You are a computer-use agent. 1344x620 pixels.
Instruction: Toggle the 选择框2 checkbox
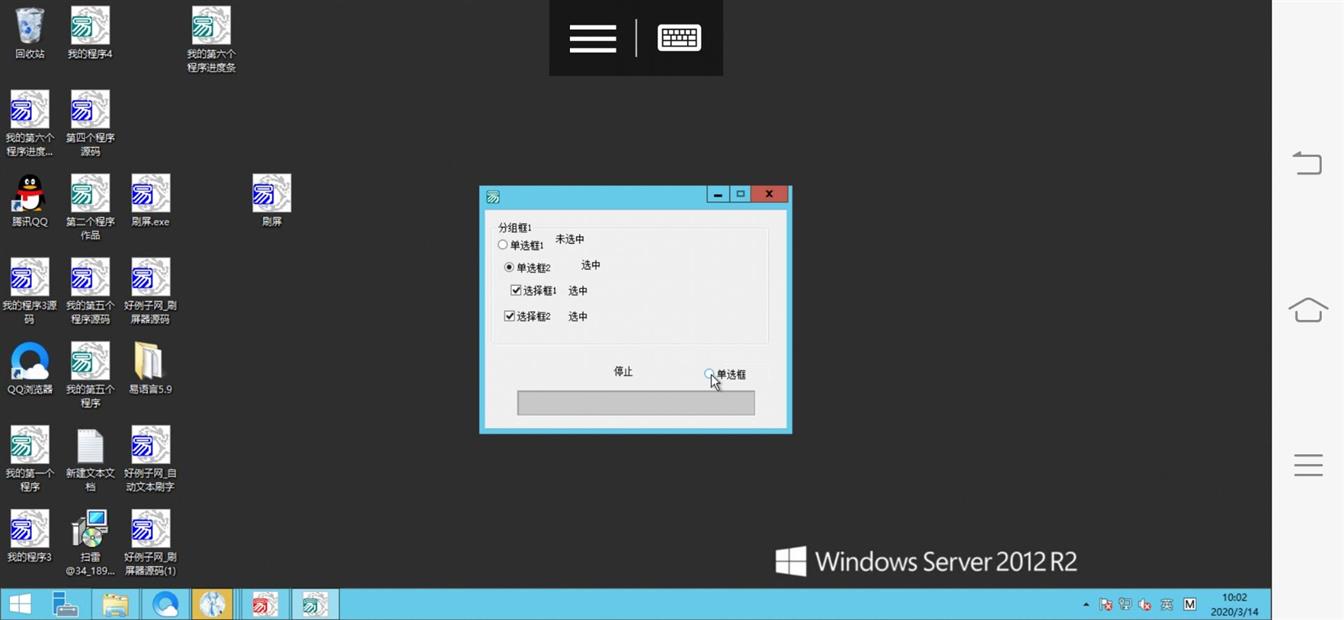pos(510,317)
